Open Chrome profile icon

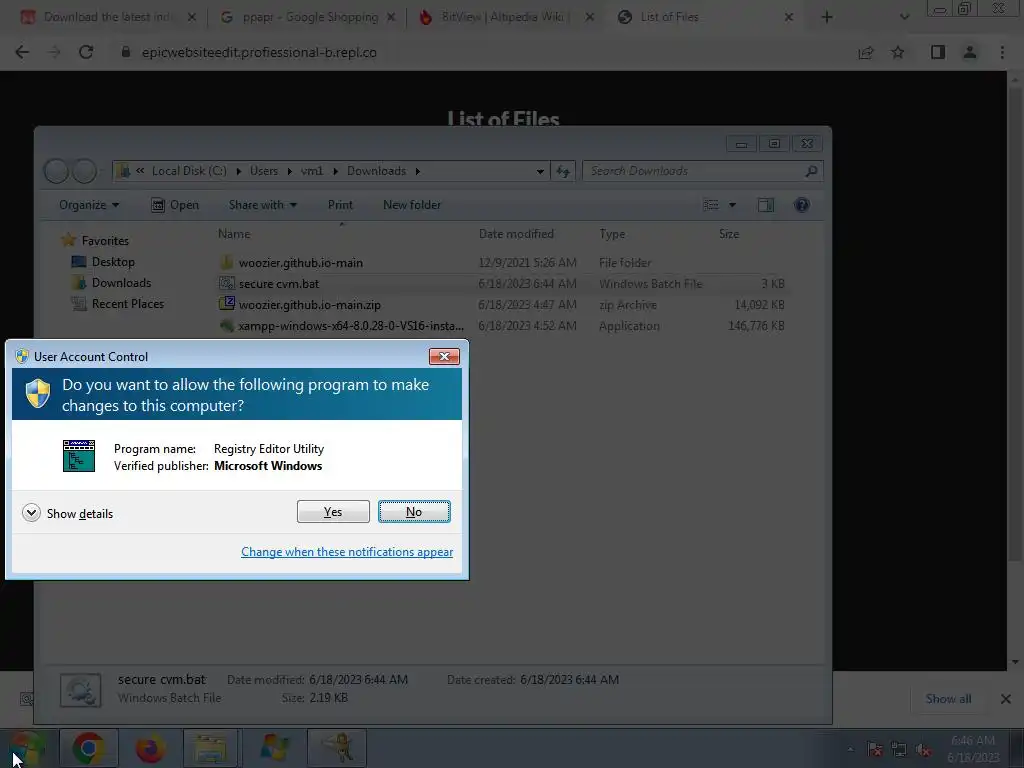coord(970,52)
